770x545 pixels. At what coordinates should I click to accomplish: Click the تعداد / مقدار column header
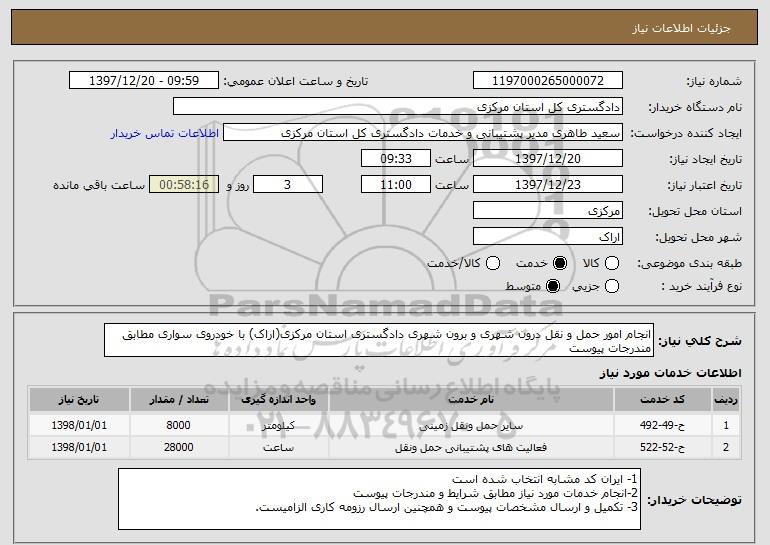(179, 400)
